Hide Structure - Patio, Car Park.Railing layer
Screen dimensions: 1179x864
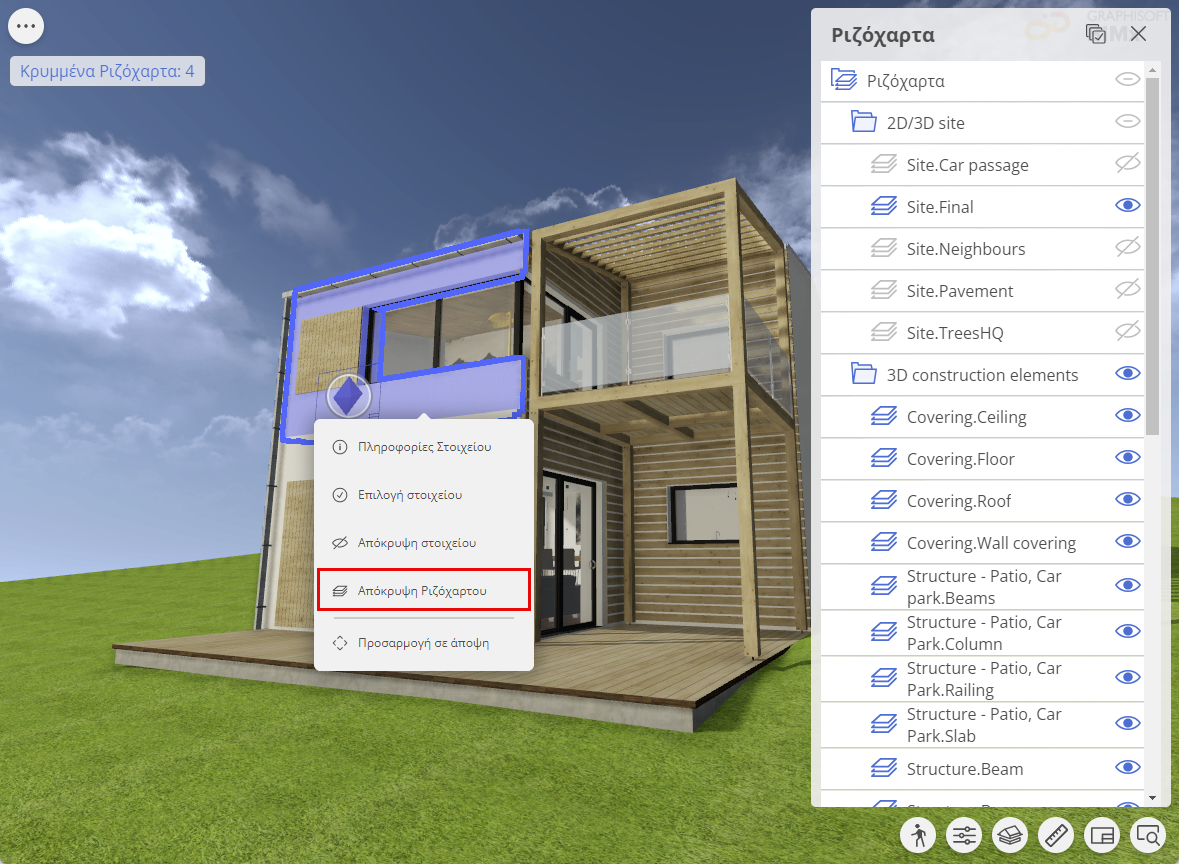tap(1128, 677)
